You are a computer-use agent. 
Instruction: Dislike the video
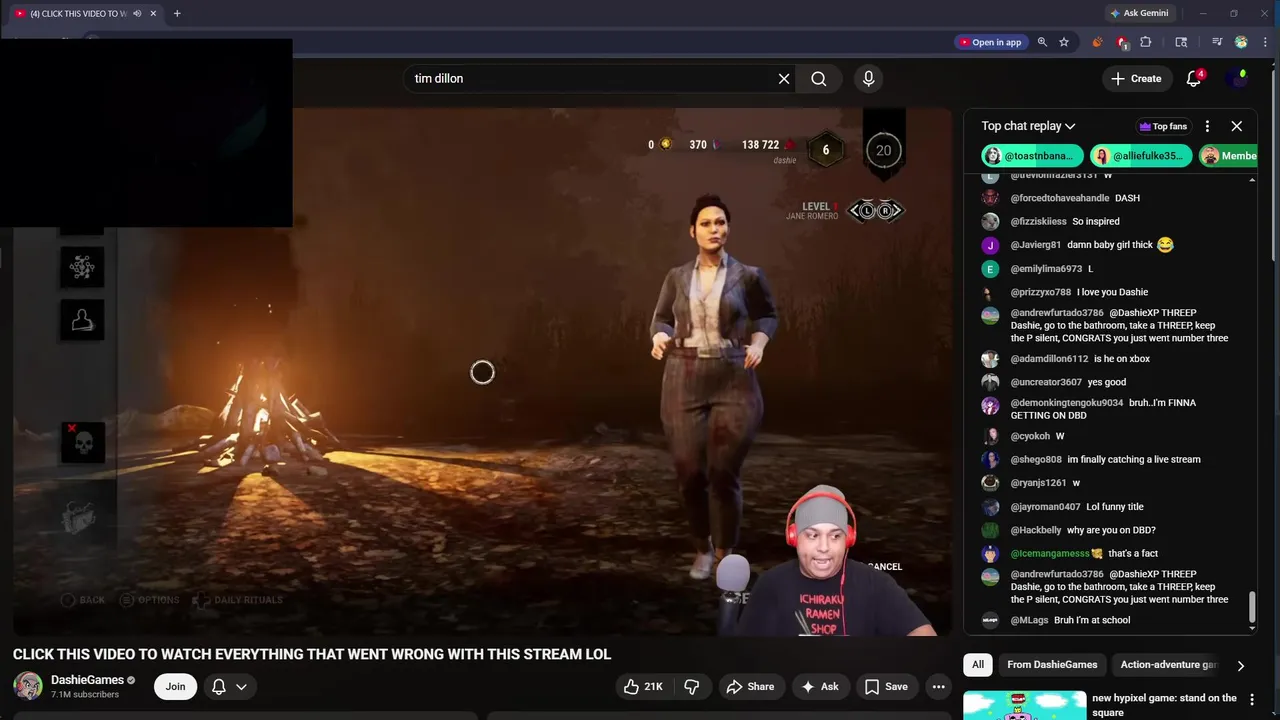[x=691, y=686]
